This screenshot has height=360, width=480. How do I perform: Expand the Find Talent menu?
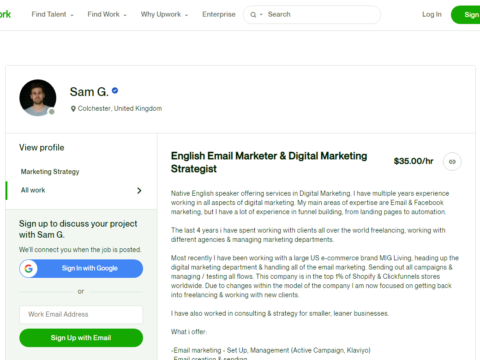[x=52, y=14]
